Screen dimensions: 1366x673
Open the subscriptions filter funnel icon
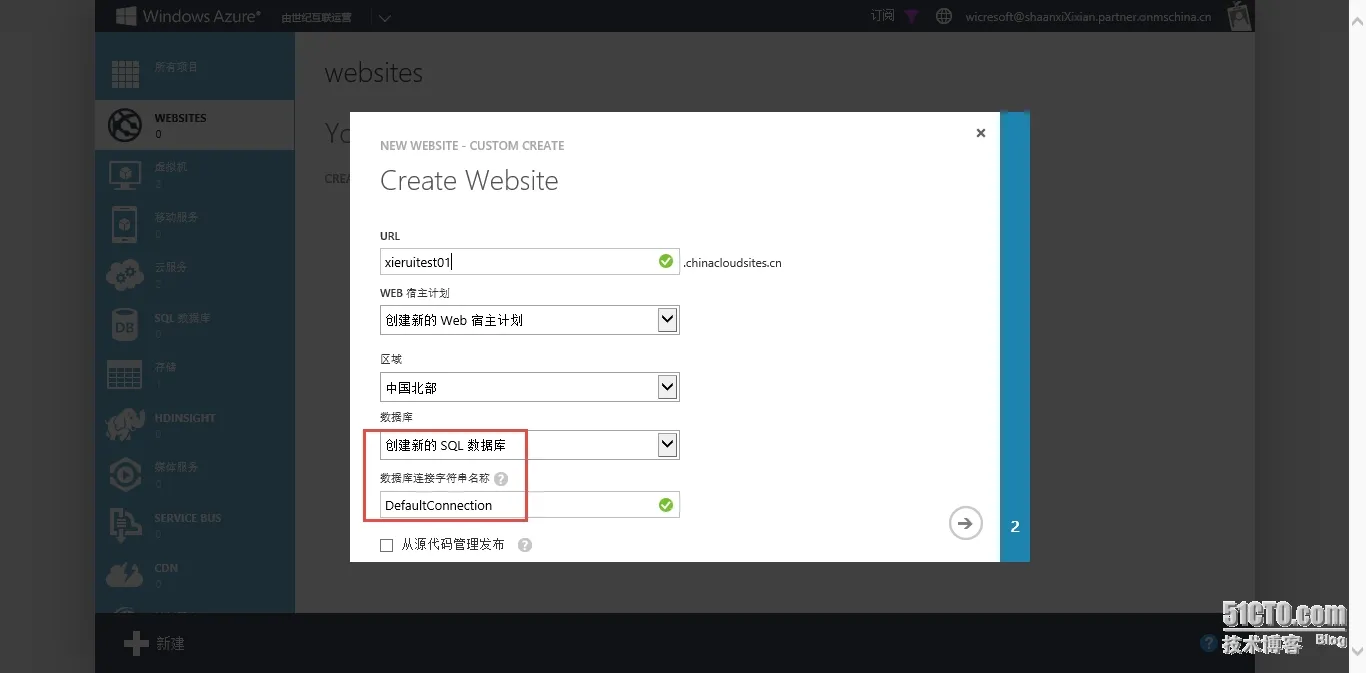pyautogui.click(x=911, y=16)
